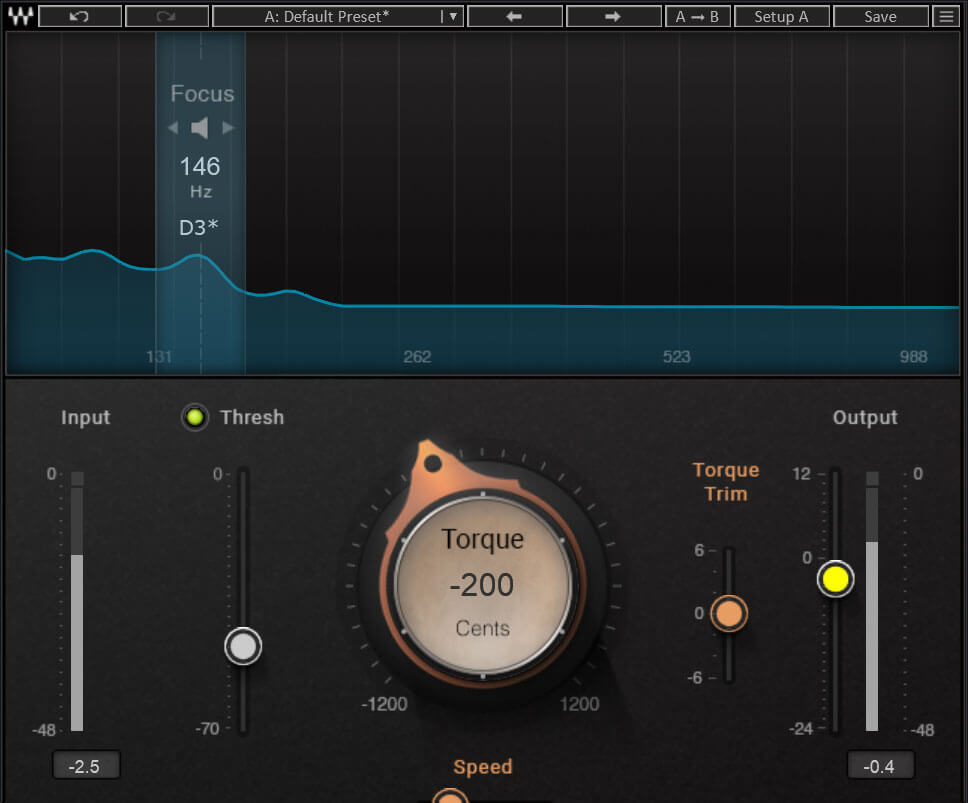Click the D3* note label
Image resolution: width=968 pixels, height=803 pixels.
[x=199, y=228]
